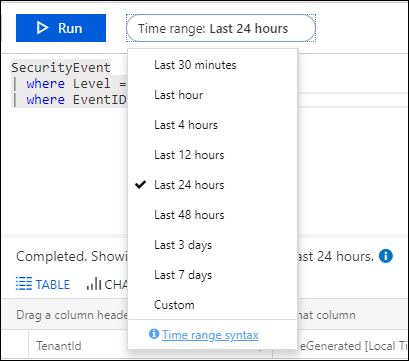
Task: Pick the Last 4 hours option
Action: pyautogui.click(x=213, y=125)
